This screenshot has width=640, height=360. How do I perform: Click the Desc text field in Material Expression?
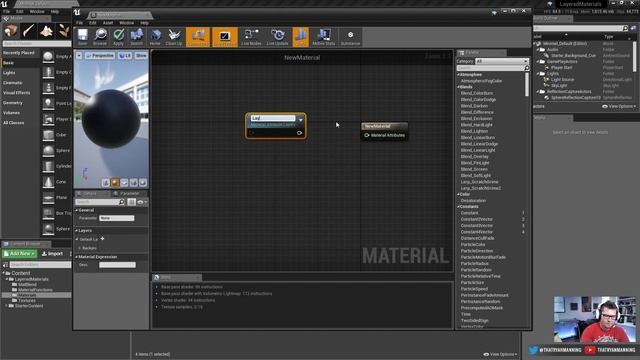pos(118,265)
